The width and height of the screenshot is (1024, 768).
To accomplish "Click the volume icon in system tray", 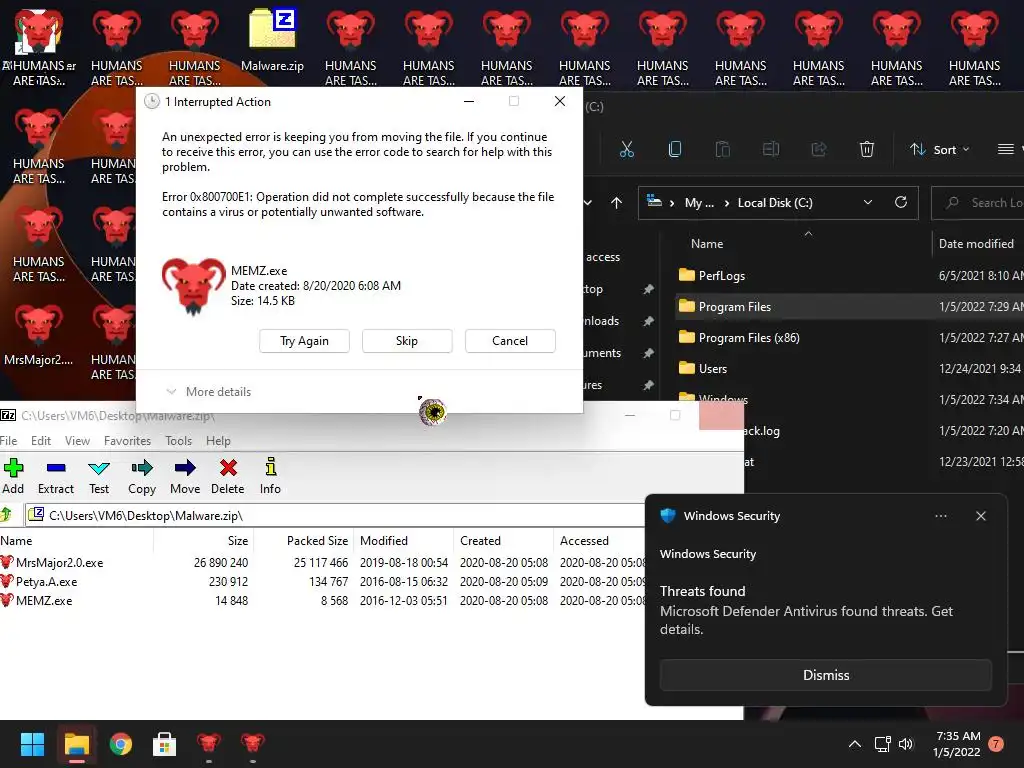I will pos(906,744).
